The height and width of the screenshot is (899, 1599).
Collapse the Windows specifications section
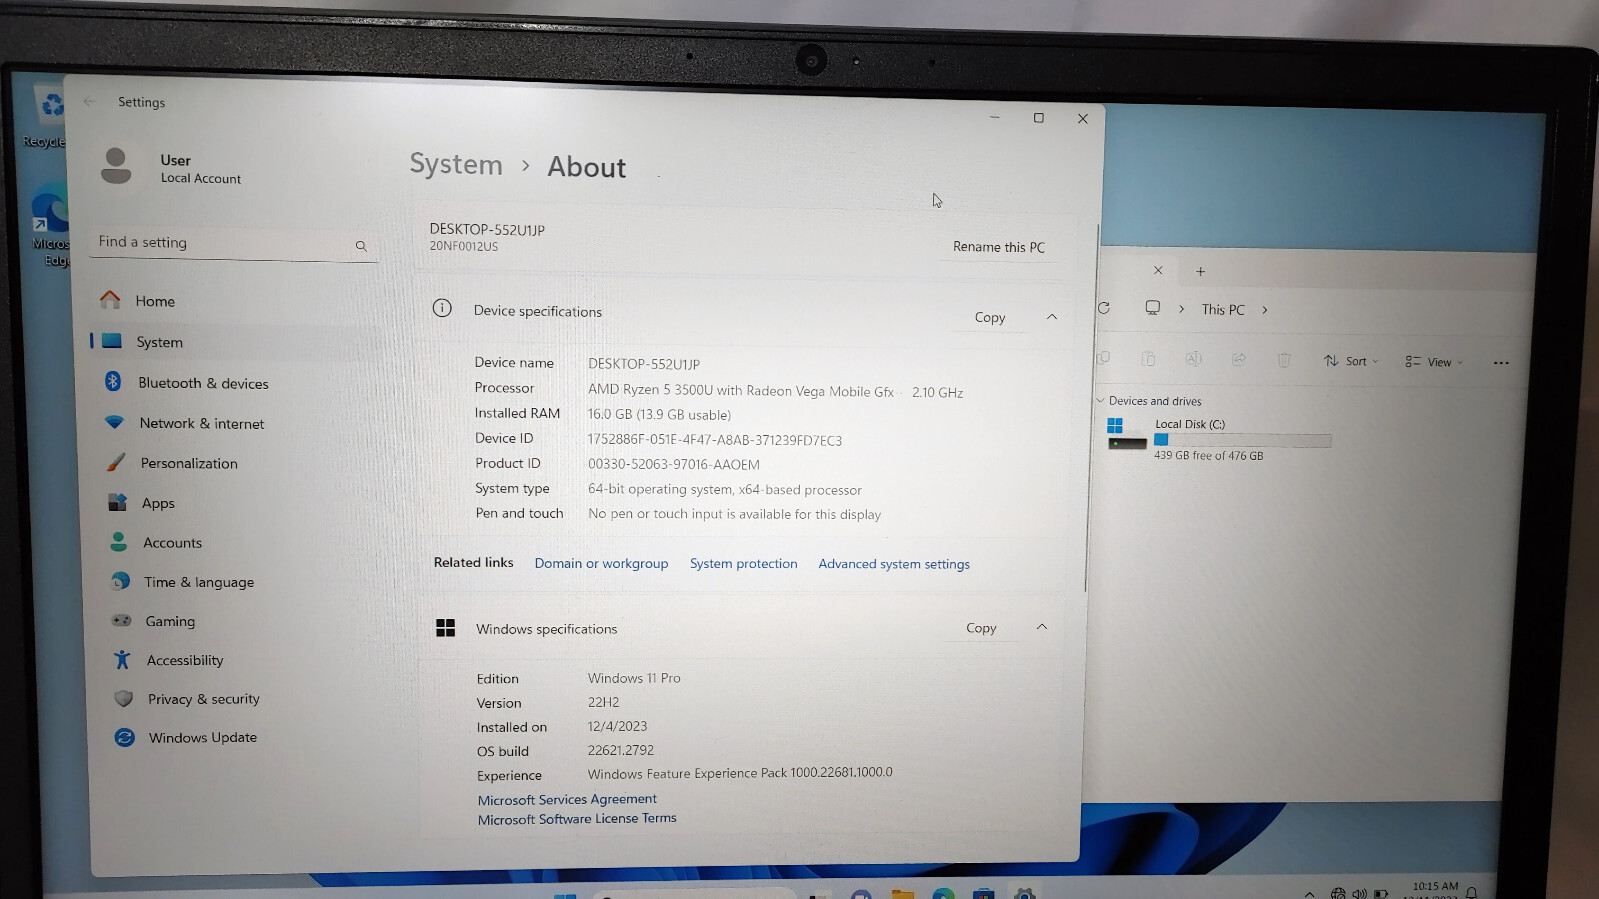click(1042, 627)
